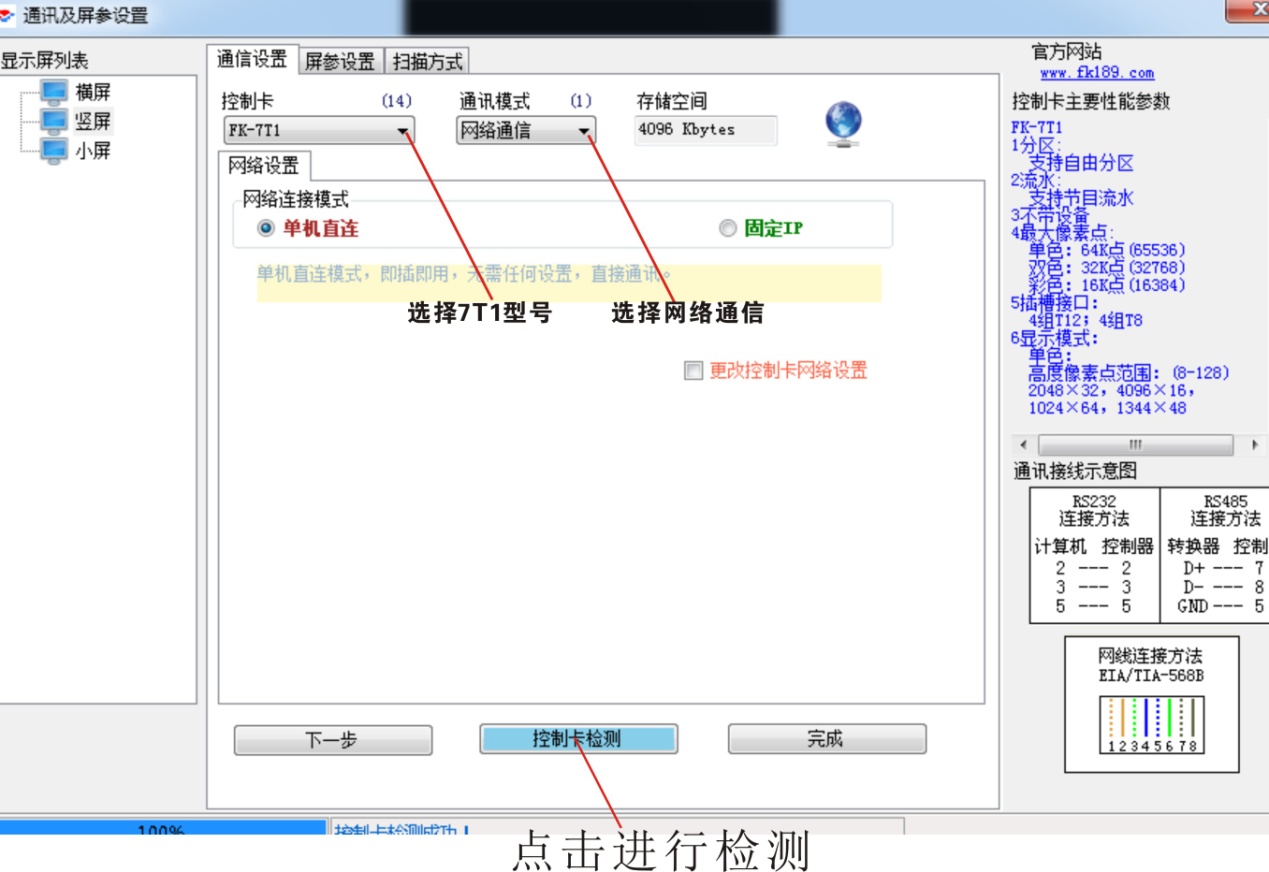Select the 固定IP radio button
The image size is (1269, 872).
point(727,229)
